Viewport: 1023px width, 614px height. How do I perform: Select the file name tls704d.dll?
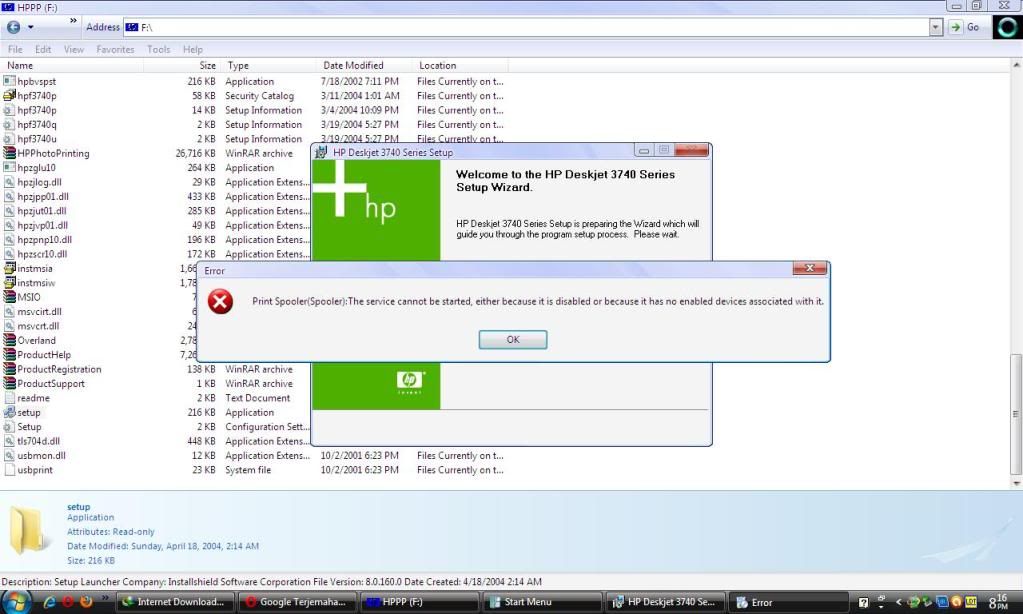[x=38, y=440]
